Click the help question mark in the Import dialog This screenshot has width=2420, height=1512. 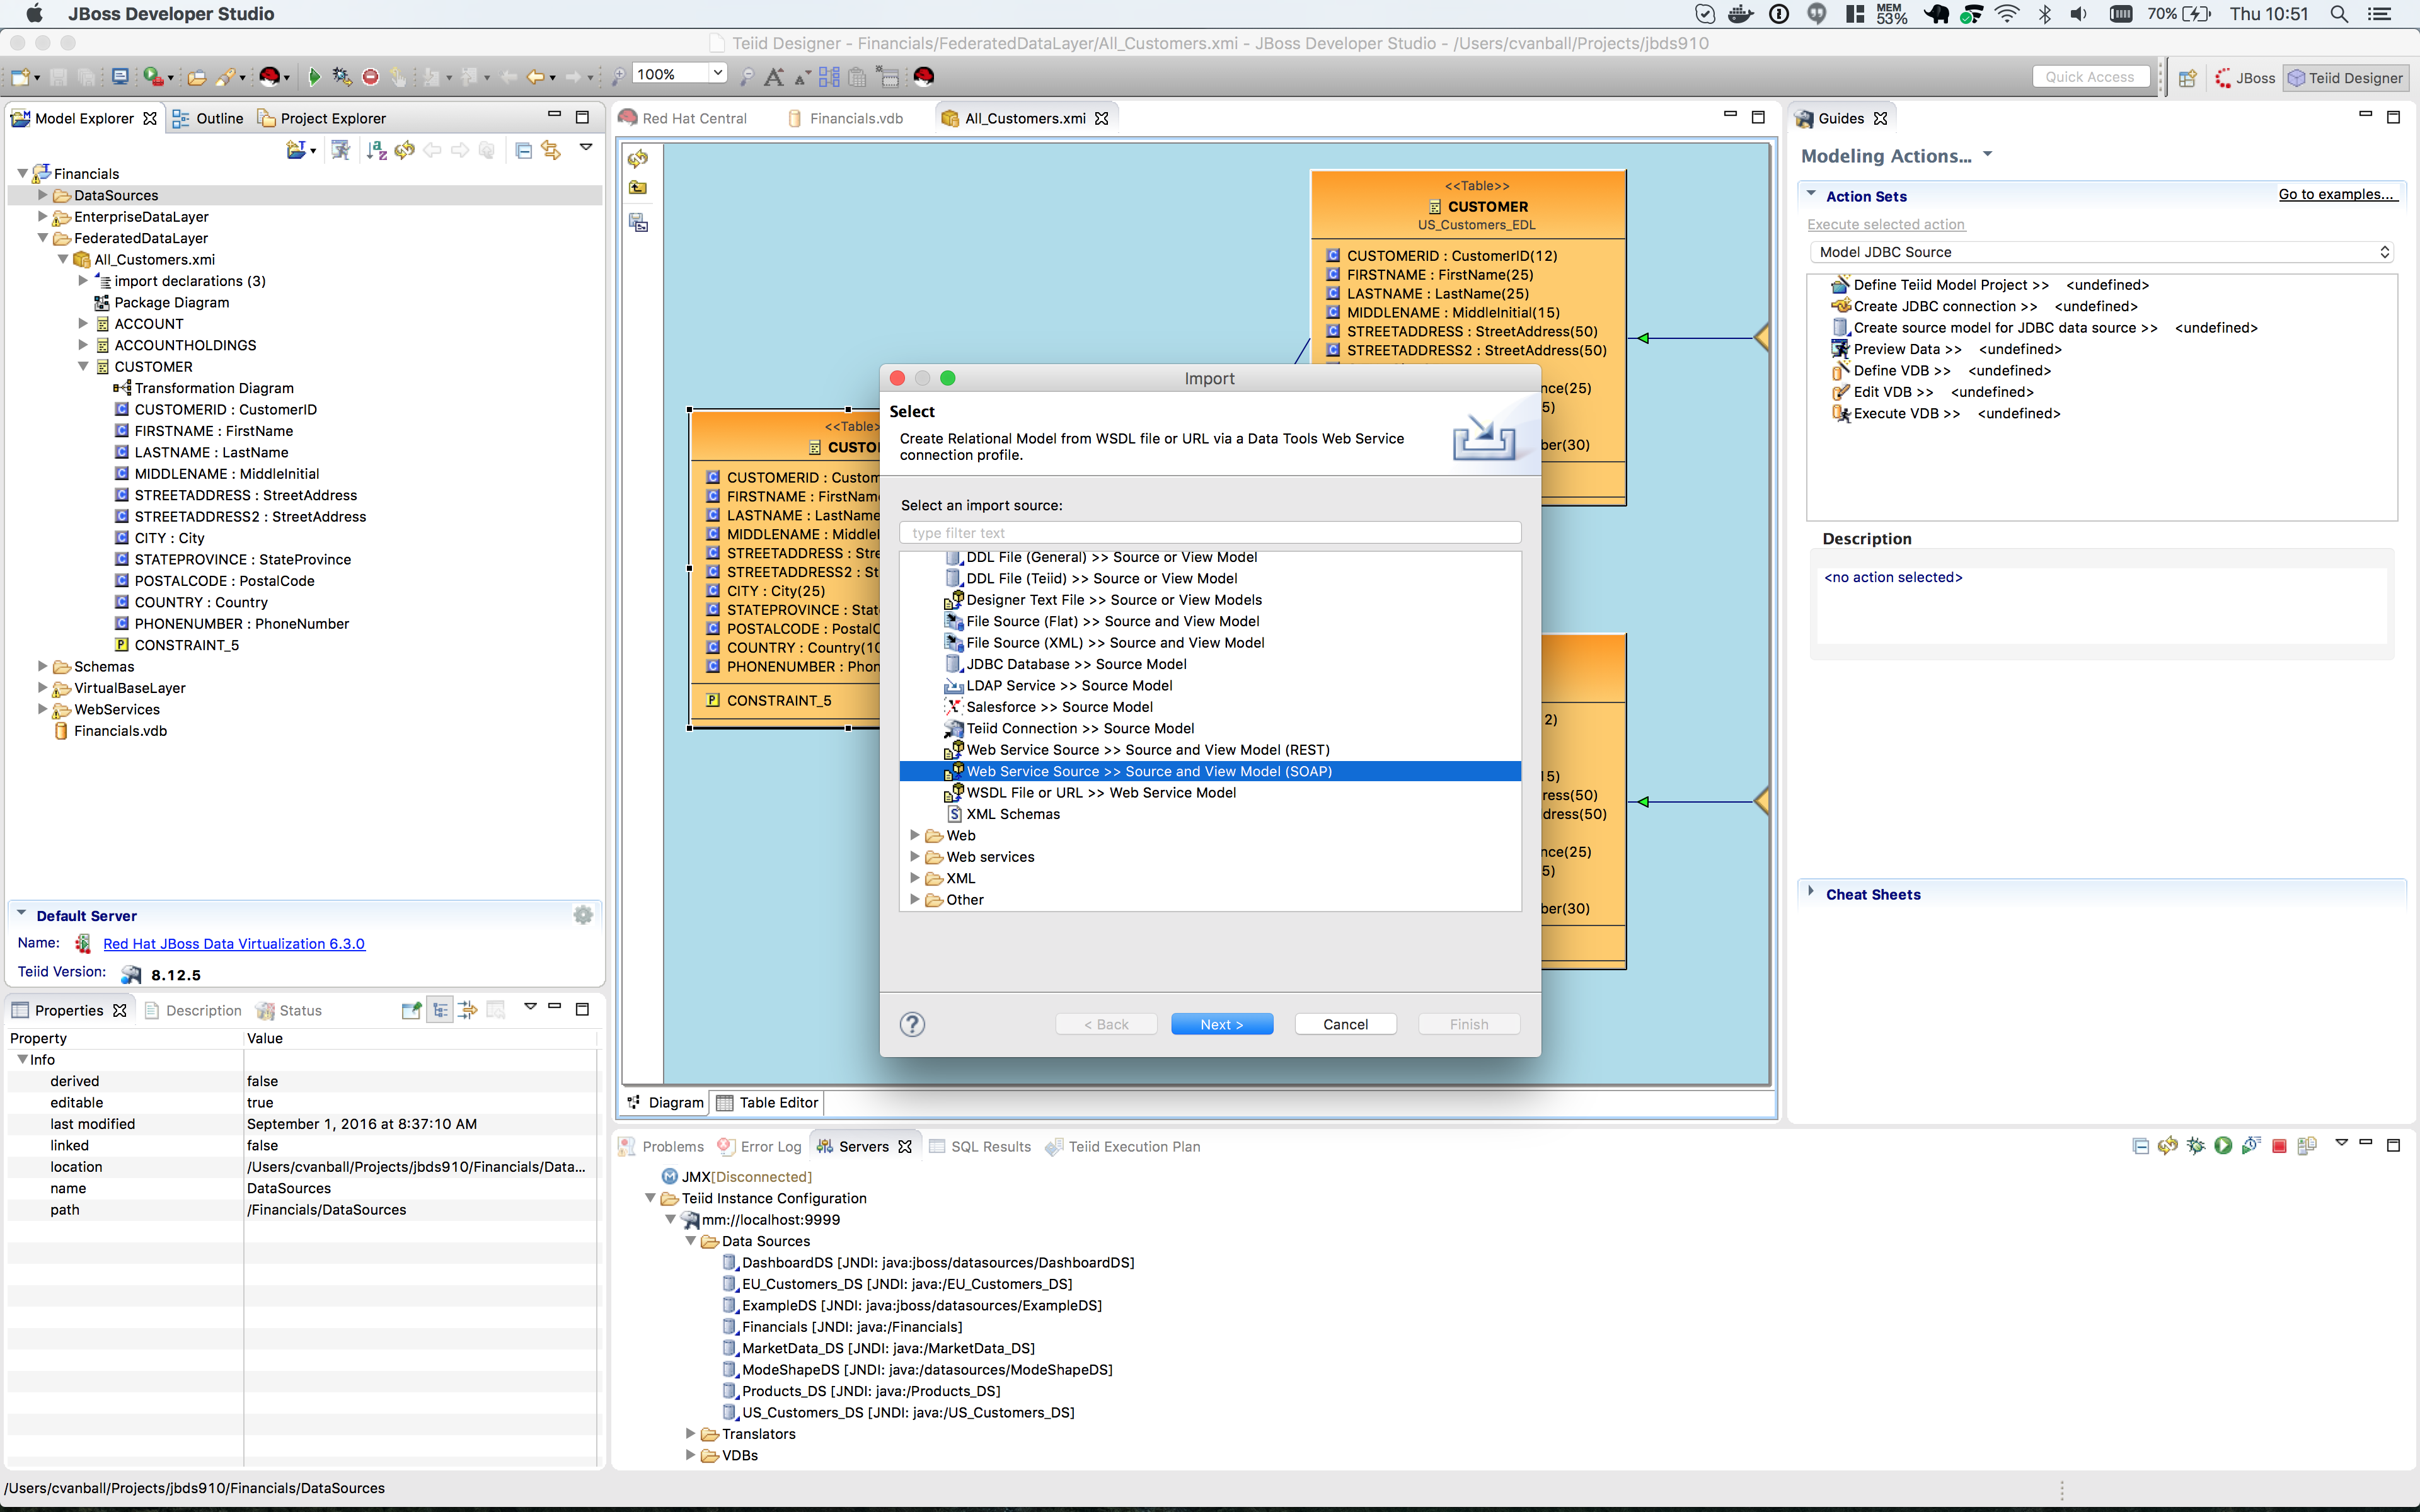point(912,1024)
